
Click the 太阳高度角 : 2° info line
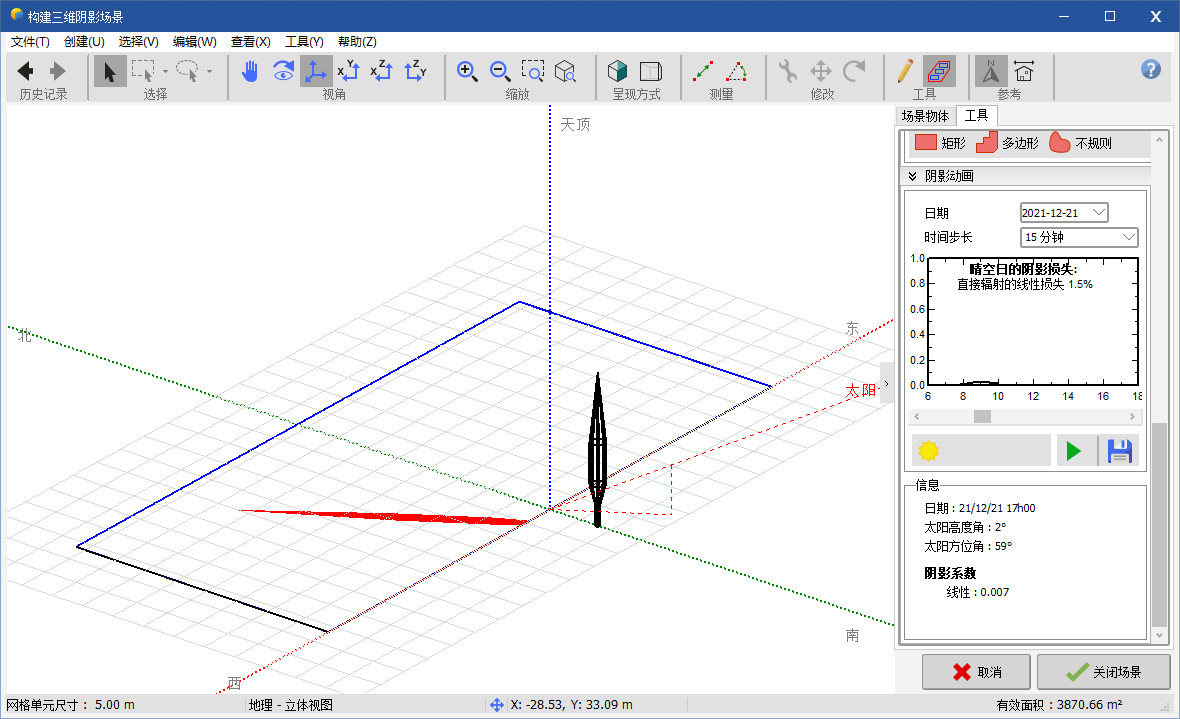coord(965,527)
